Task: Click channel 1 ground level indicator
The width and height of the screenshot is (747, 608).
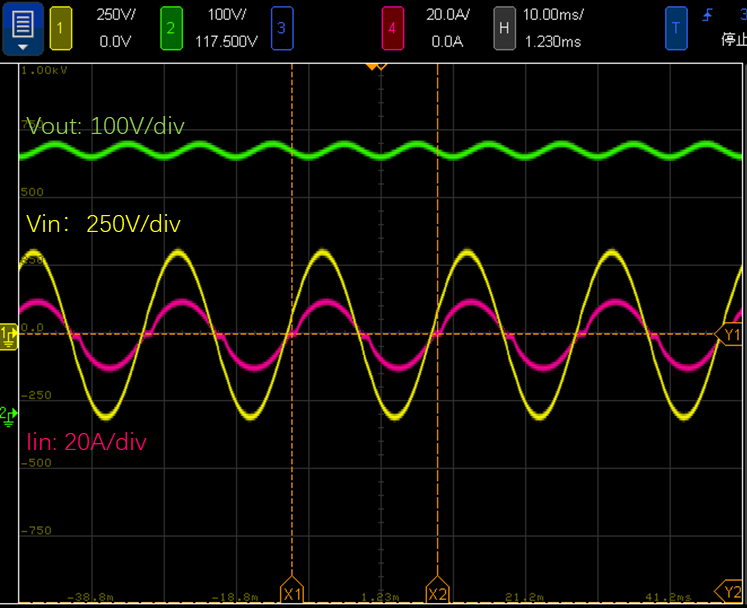Action: pyautogui.click(x=8, y=334)
